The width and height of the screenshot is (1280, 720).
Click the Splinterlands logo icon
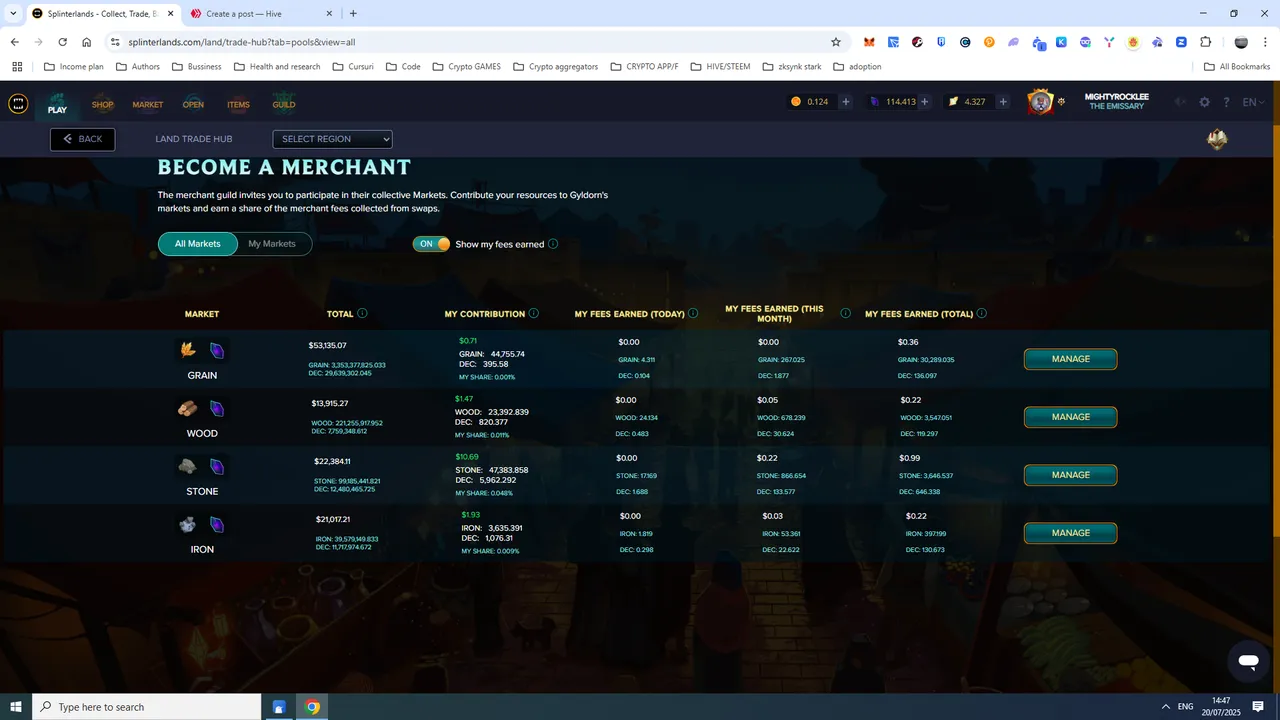tap(18, 104)
